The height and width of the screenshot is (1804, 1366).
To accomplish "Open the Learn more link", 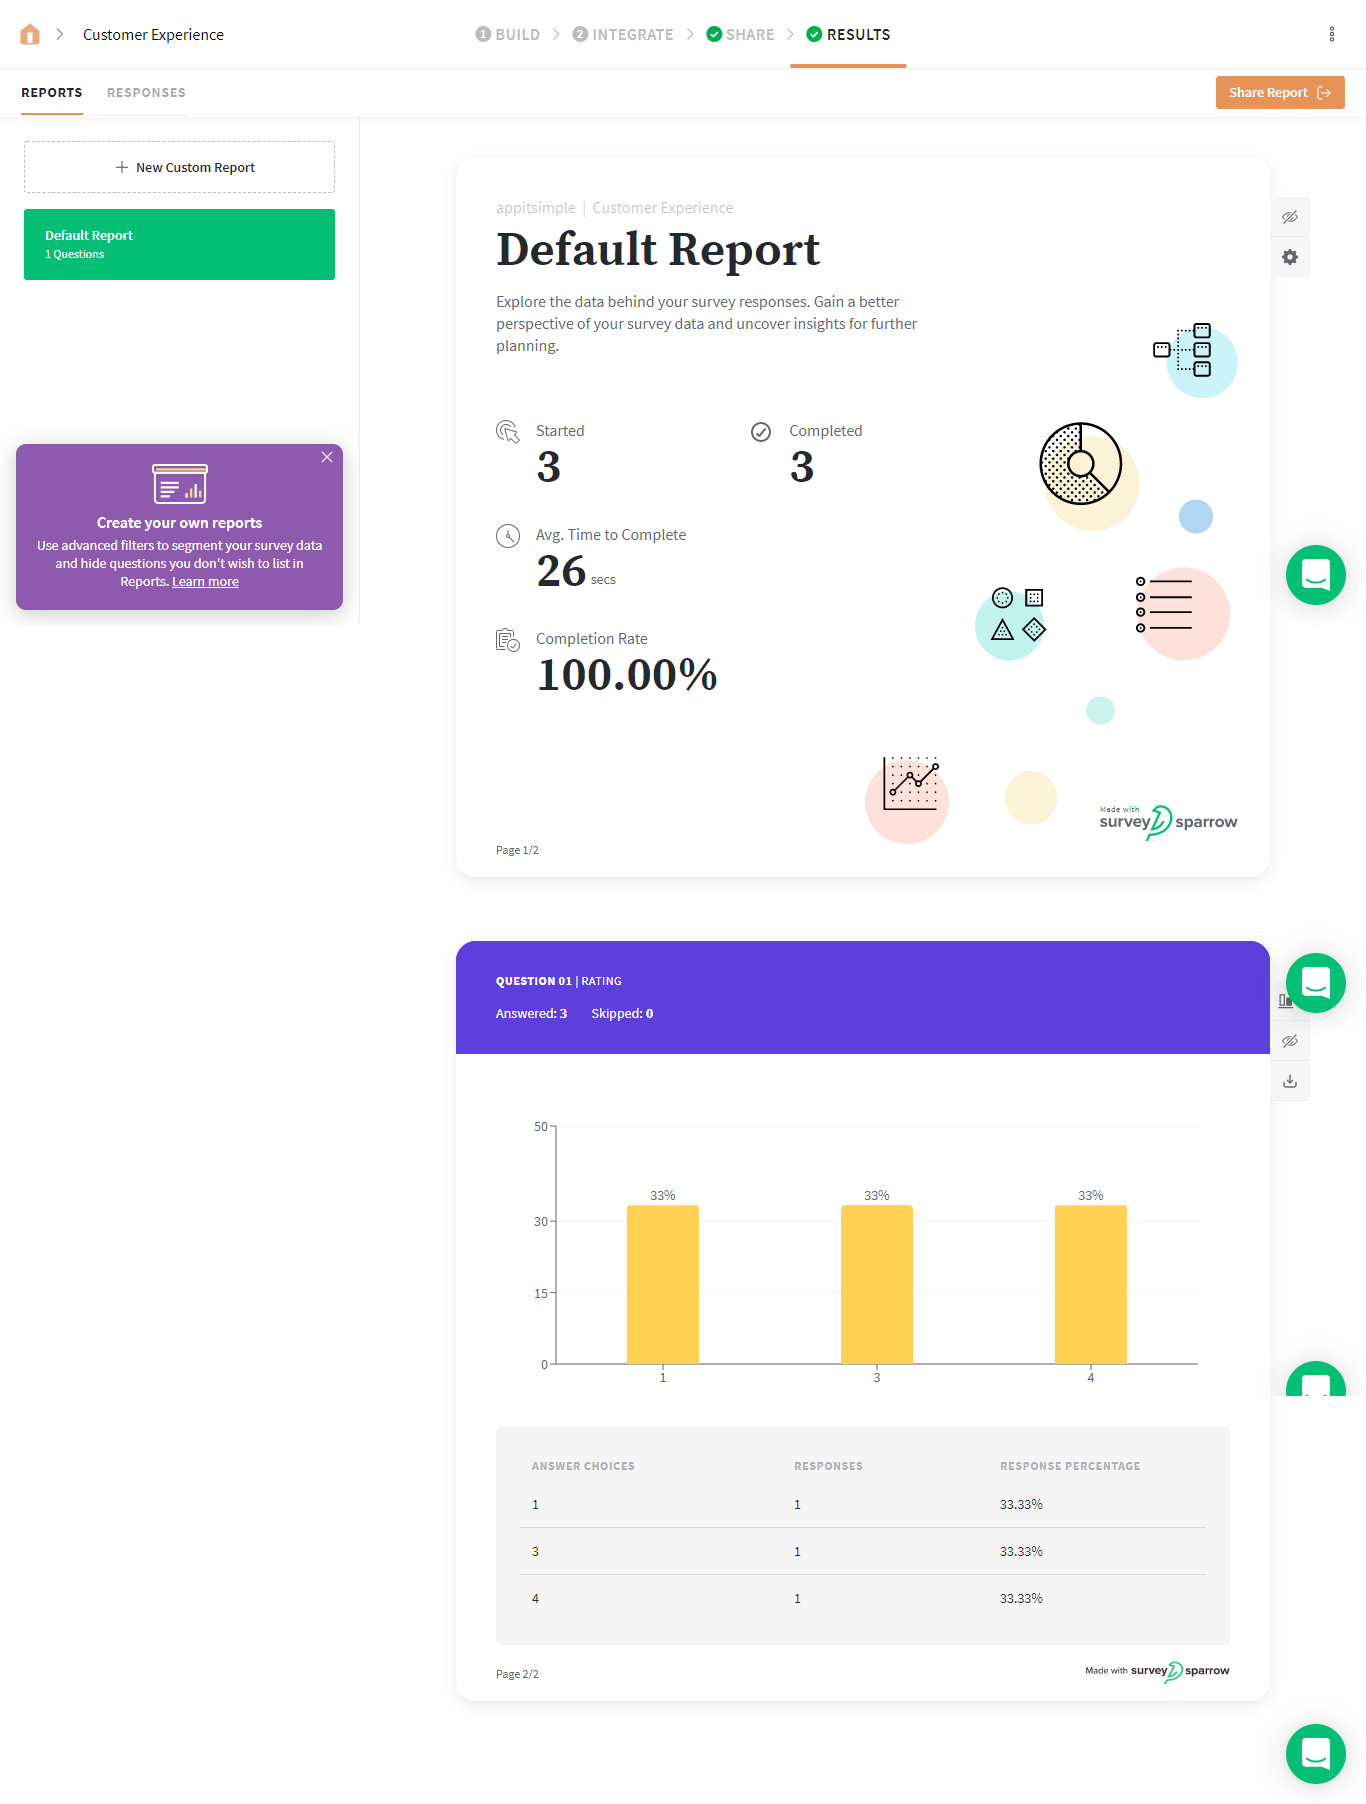I will [x=205, y=582].
